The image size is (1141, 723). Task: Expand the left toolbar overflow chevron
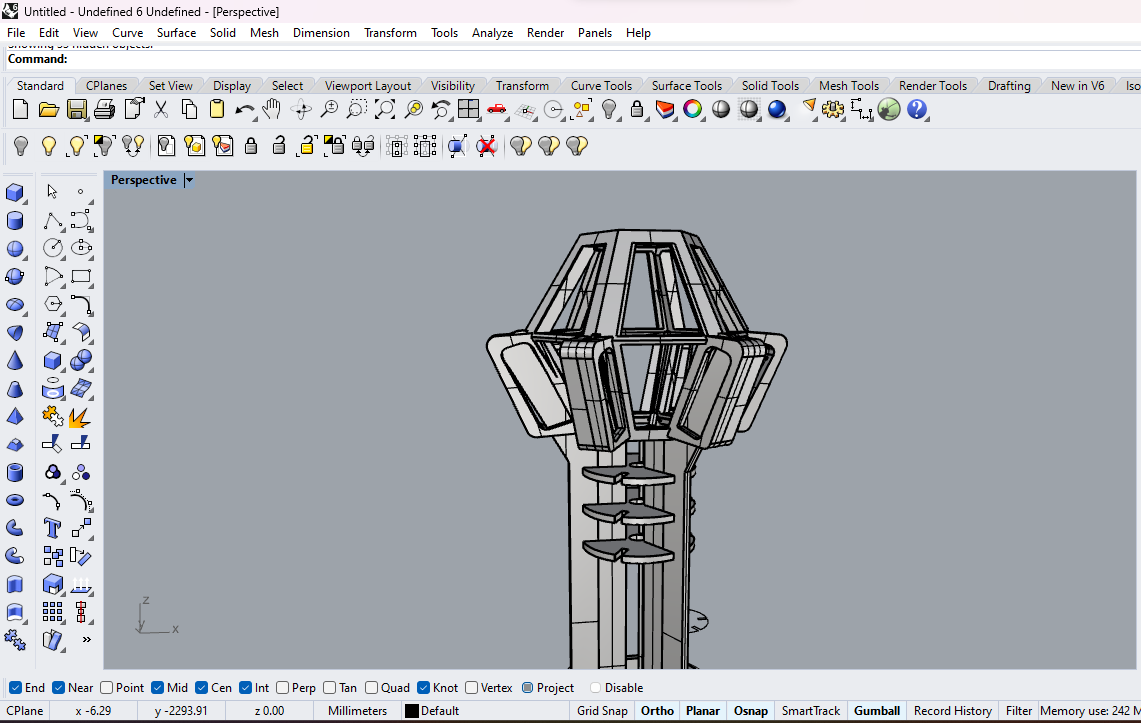(x=87, y=640)
